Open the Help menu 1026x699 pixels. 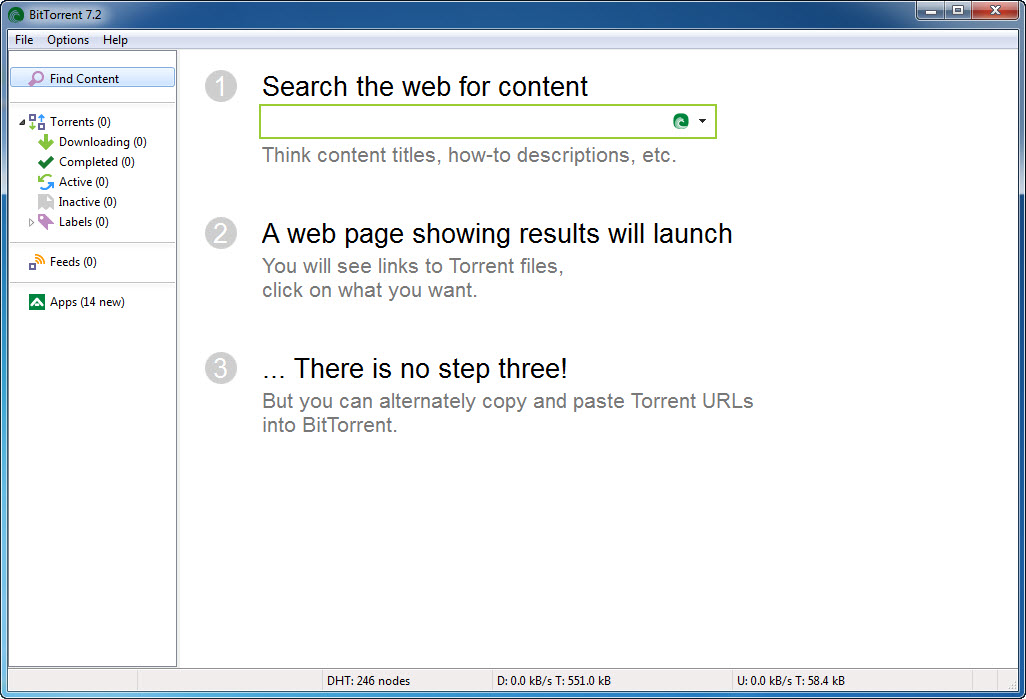[x=115, y=40]
